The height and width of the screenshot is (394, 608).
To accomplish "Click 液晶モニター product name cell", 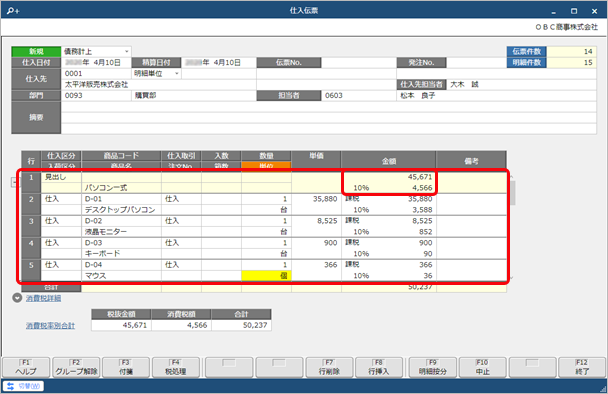I will tap(121, 232).
